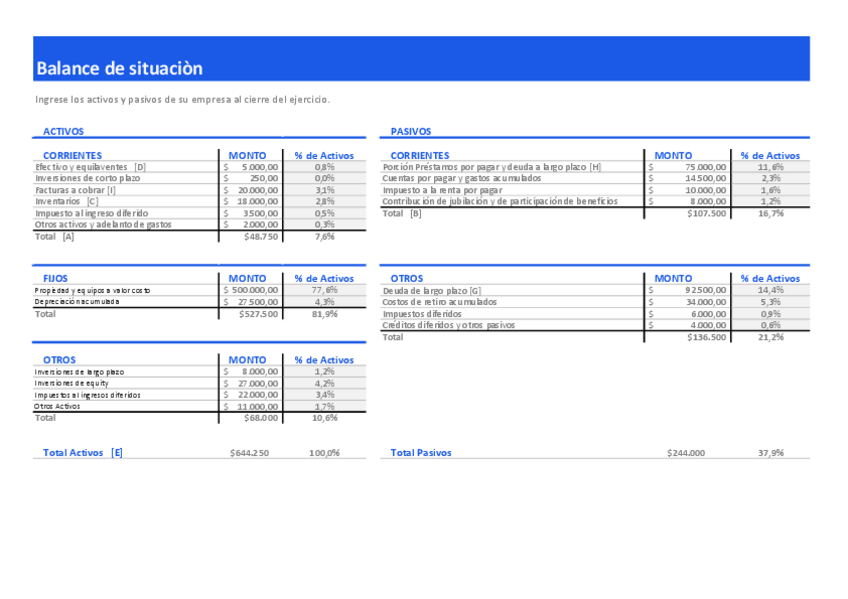The height and width of the screenshot is (599, 848).
Task: Click the title 'Balance de situaciòn'
Action: (x=120, y=69)
